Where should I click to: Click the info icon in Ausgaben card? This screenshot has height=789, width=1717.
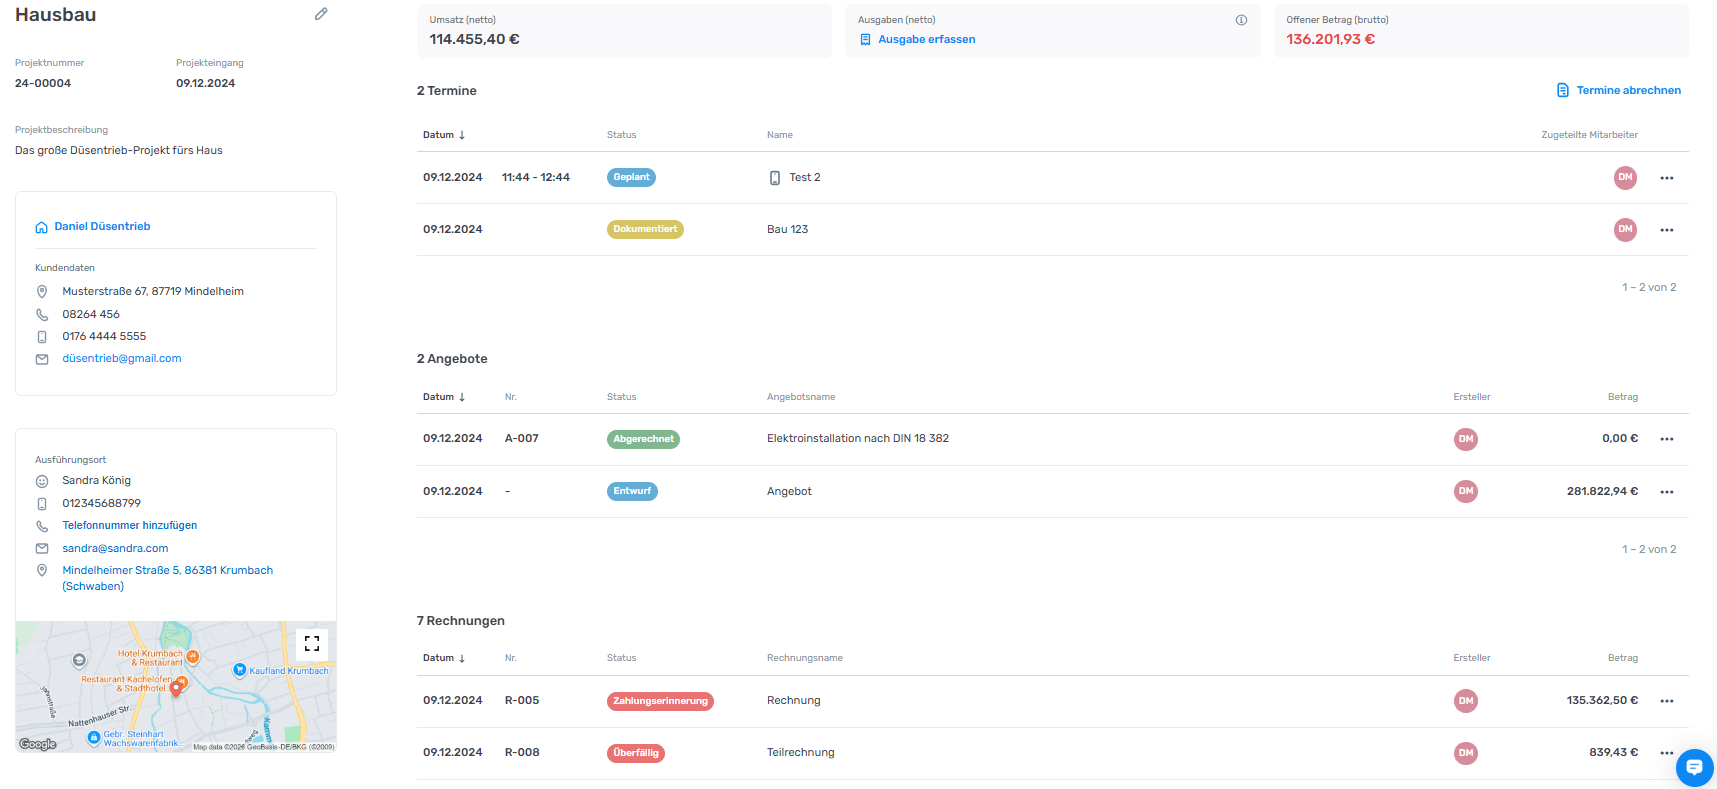[1241, 20]
